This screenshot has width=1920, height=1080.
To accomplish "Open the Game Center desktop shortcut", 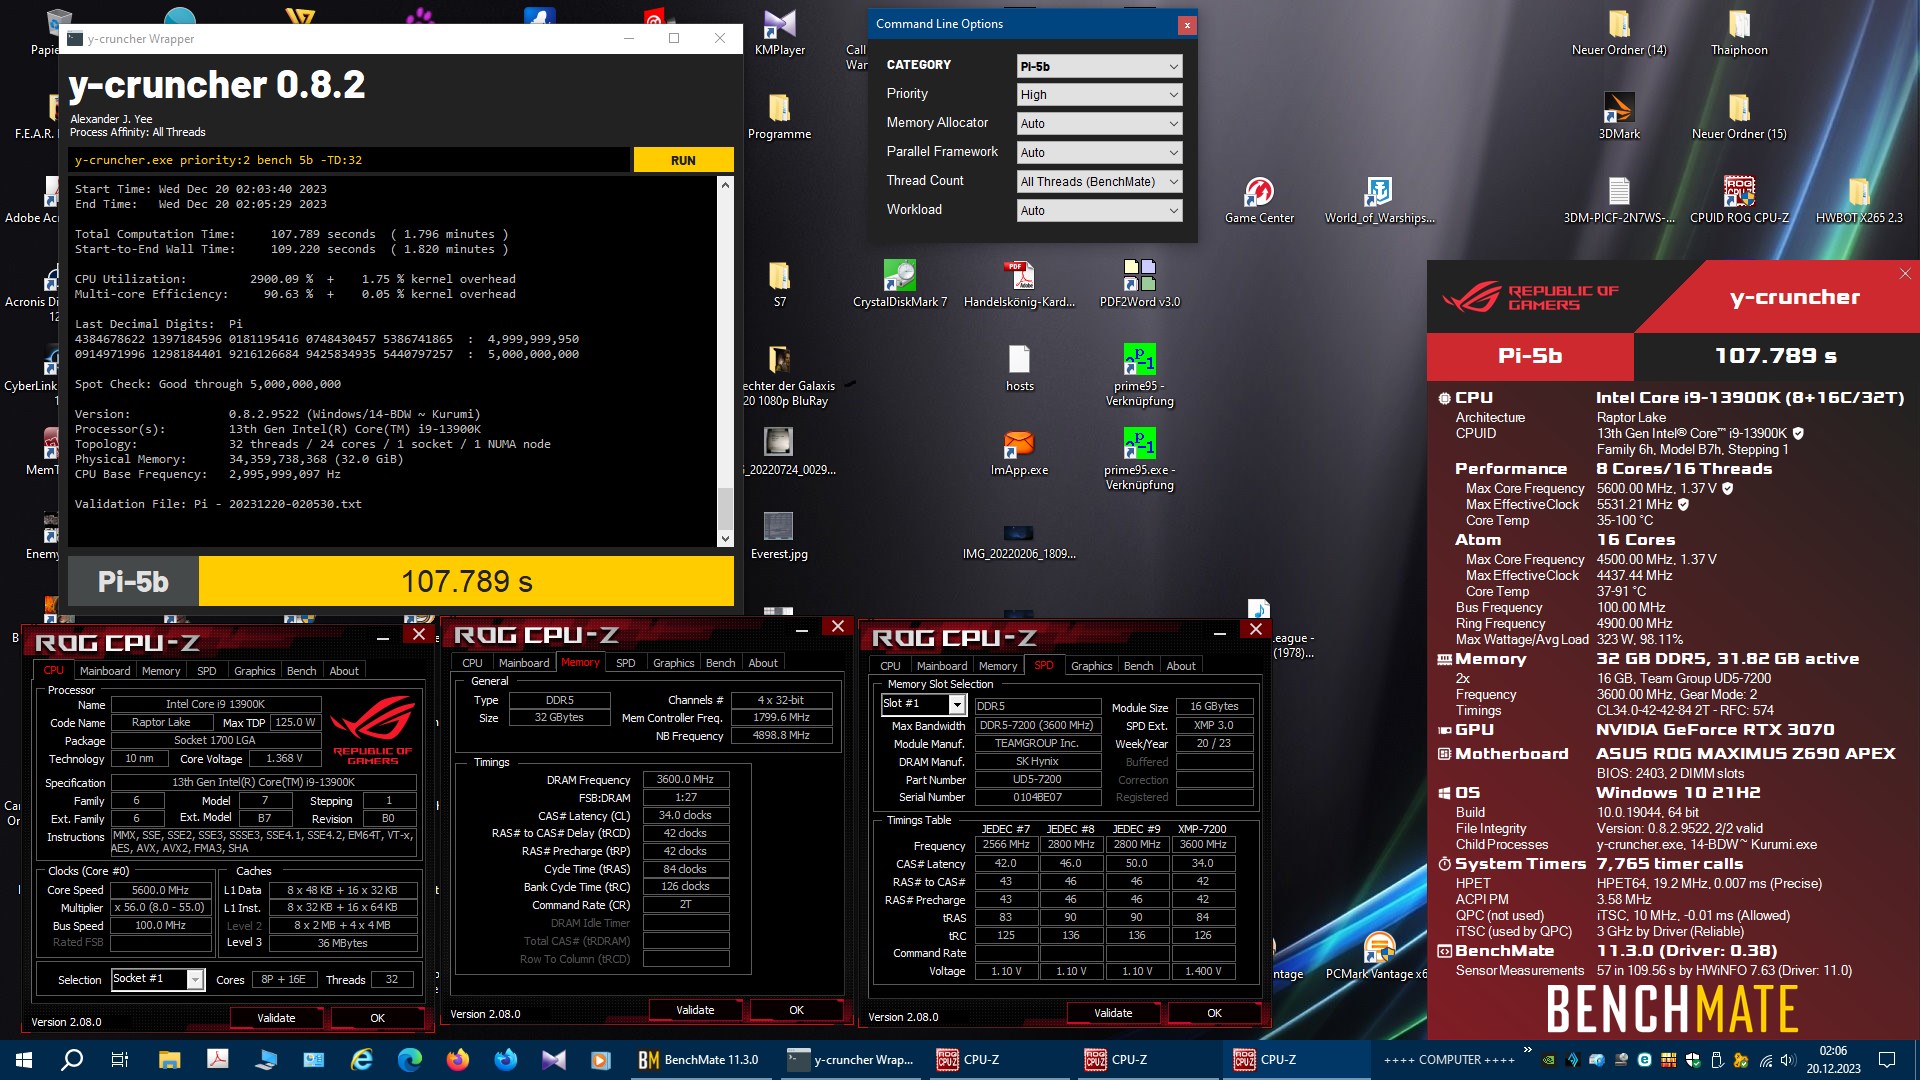I will coord(1259,200).
